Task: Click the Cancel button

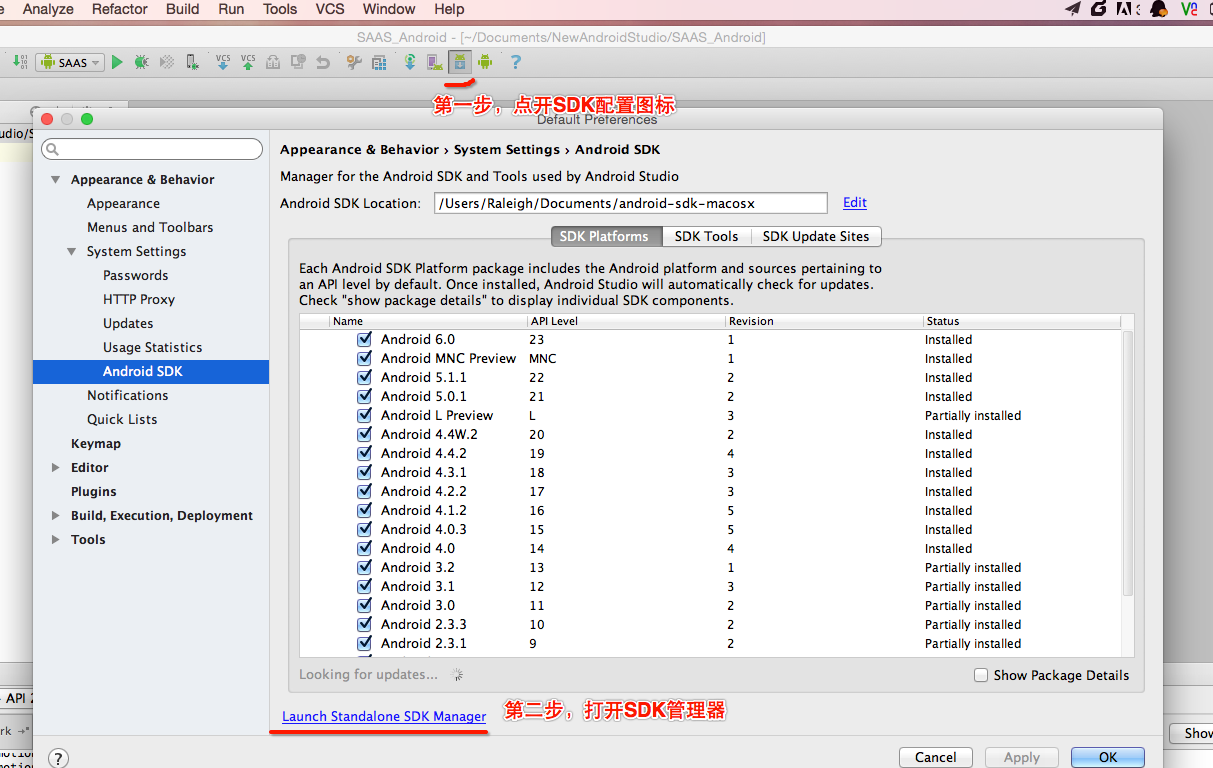Action: 936,757
